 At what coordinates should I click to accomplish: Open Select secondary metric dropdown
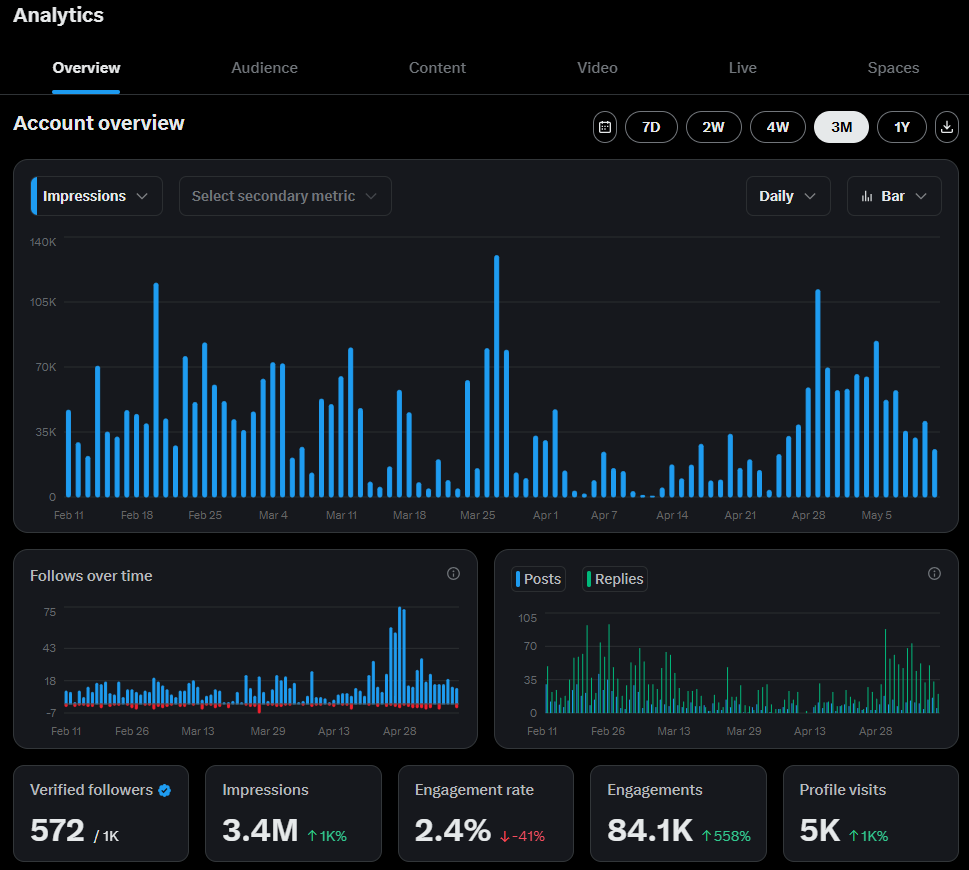[x=285, y=196]
